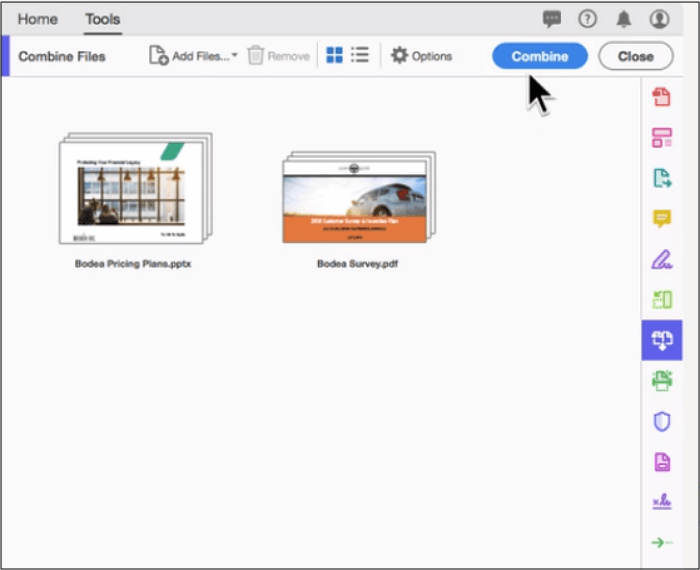Open the yellow Comment tool
The width and height of the screenshot is (700, 570).
[x=662, y=219]
